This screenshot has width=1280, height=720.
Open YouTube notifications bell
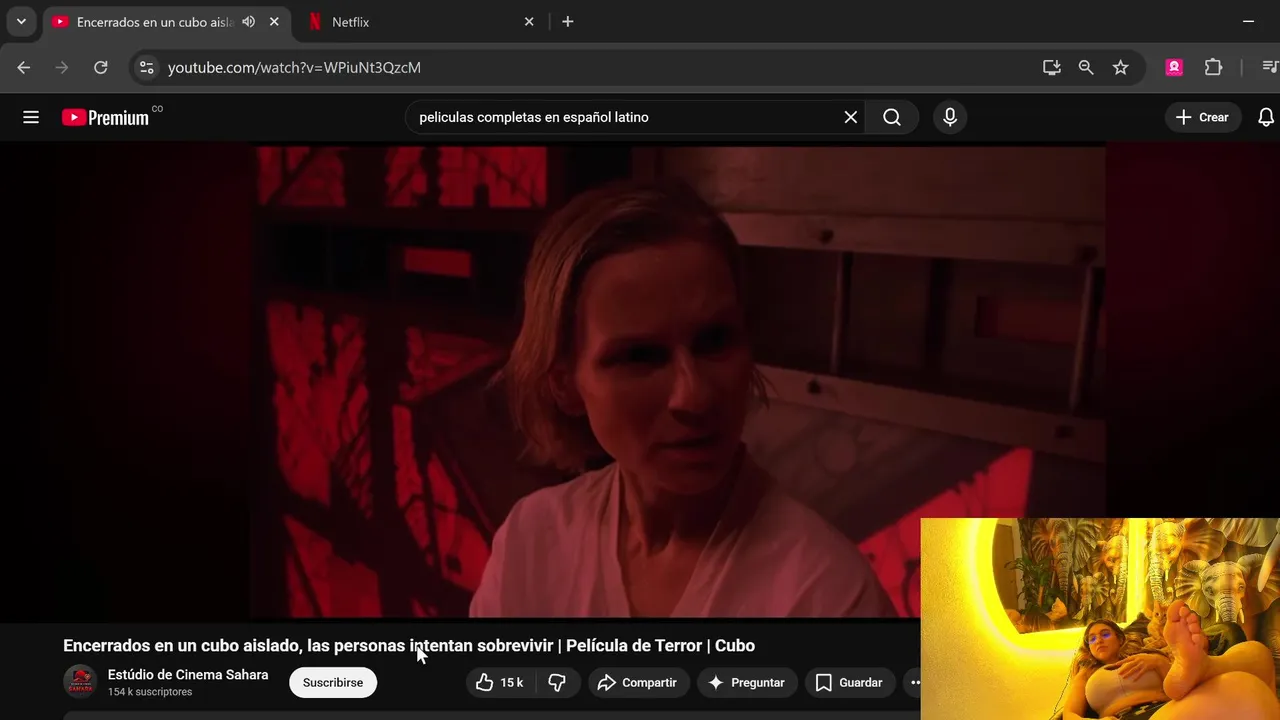1265,118
